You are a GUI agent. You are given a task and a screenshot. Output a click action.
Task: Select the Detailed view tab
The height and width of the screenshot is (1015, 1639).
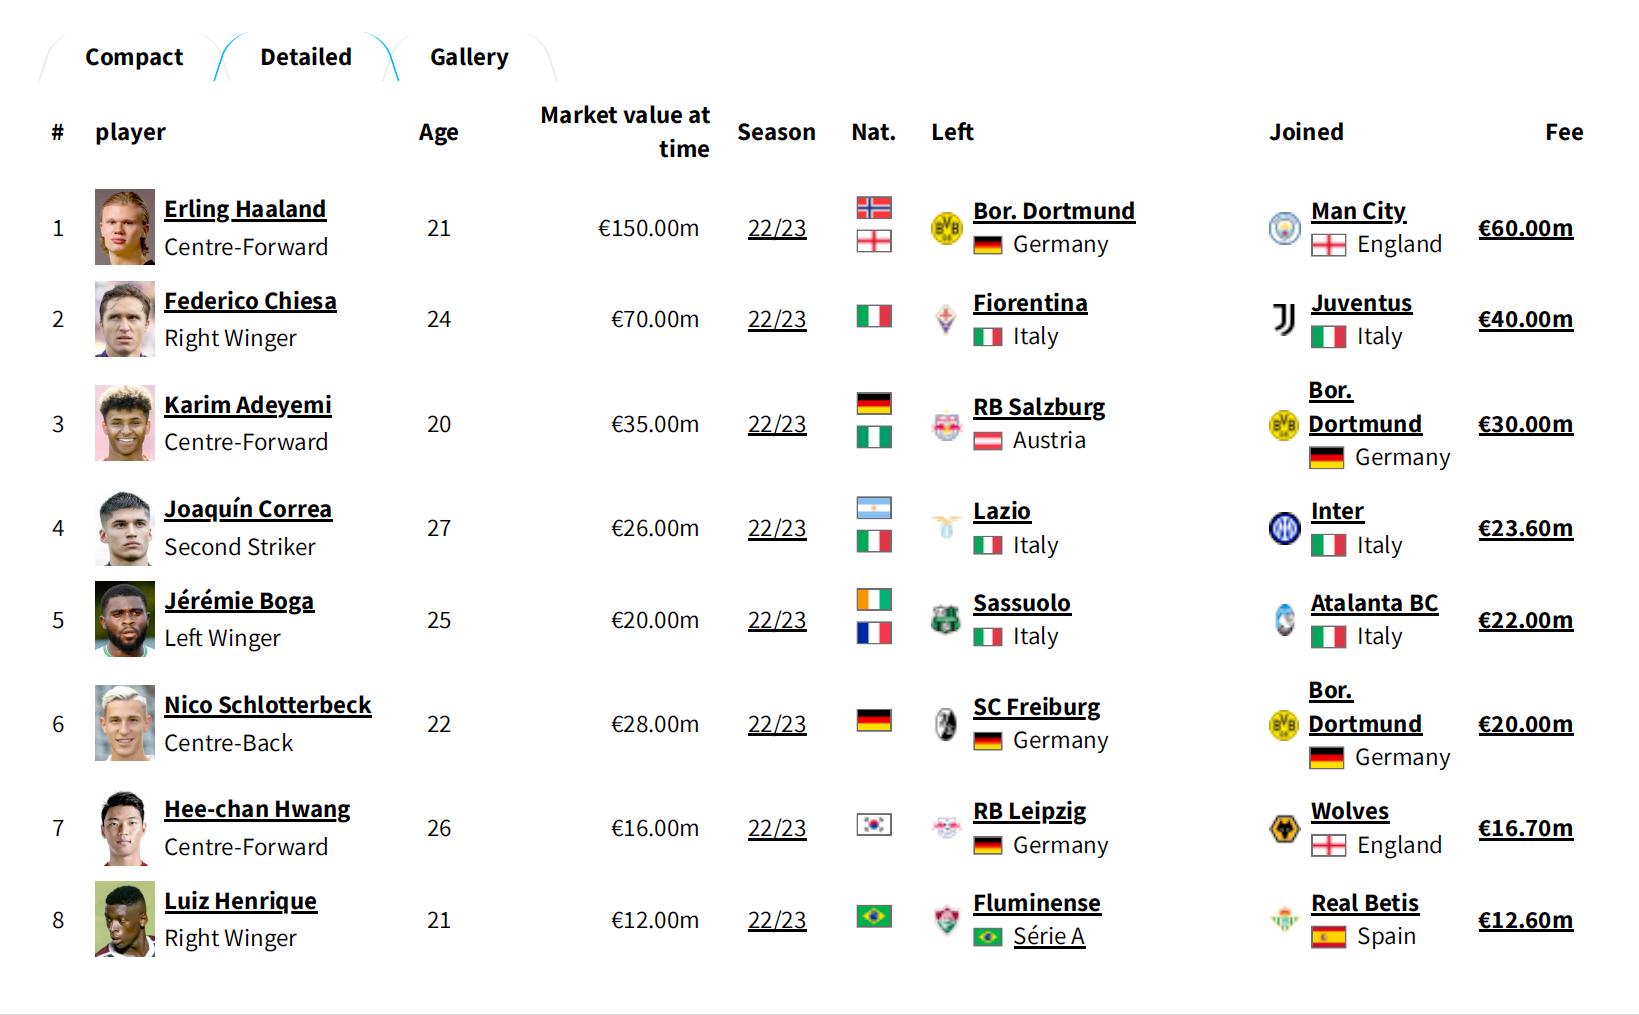click(x=306, y=57)
